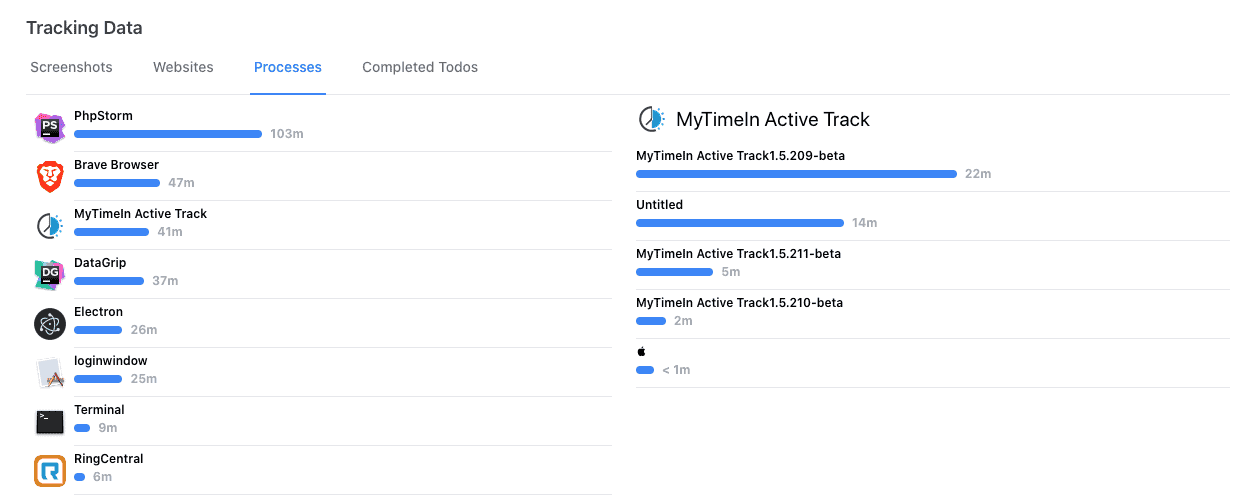Click the PhpStorm app icon
This screenshot has width=1260, height=500.
pos(50,127)
